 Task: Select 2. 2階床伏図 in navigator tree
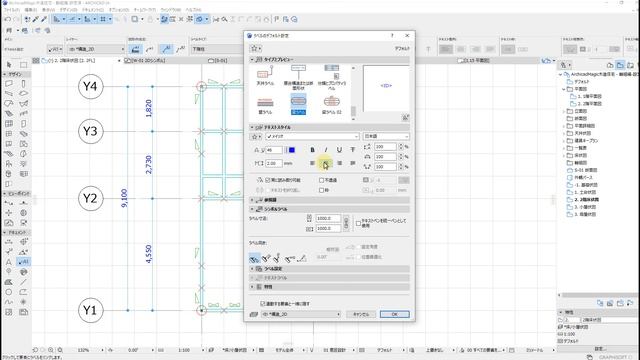[587, 200]
